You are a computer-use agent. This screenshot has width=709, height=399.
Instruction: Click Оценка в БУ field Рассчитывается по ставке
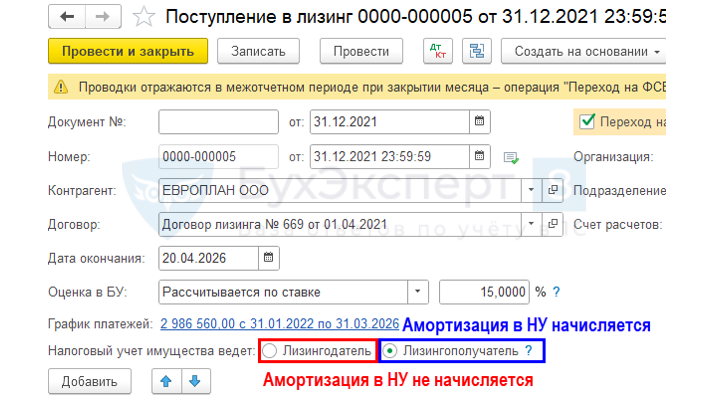283,292
